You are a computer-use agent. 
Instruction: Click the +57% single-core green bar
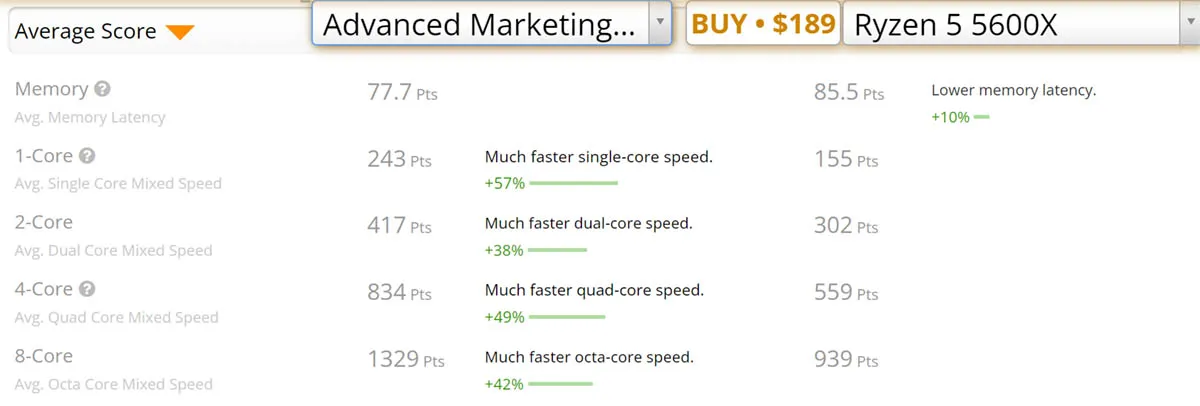click(574, 183)
